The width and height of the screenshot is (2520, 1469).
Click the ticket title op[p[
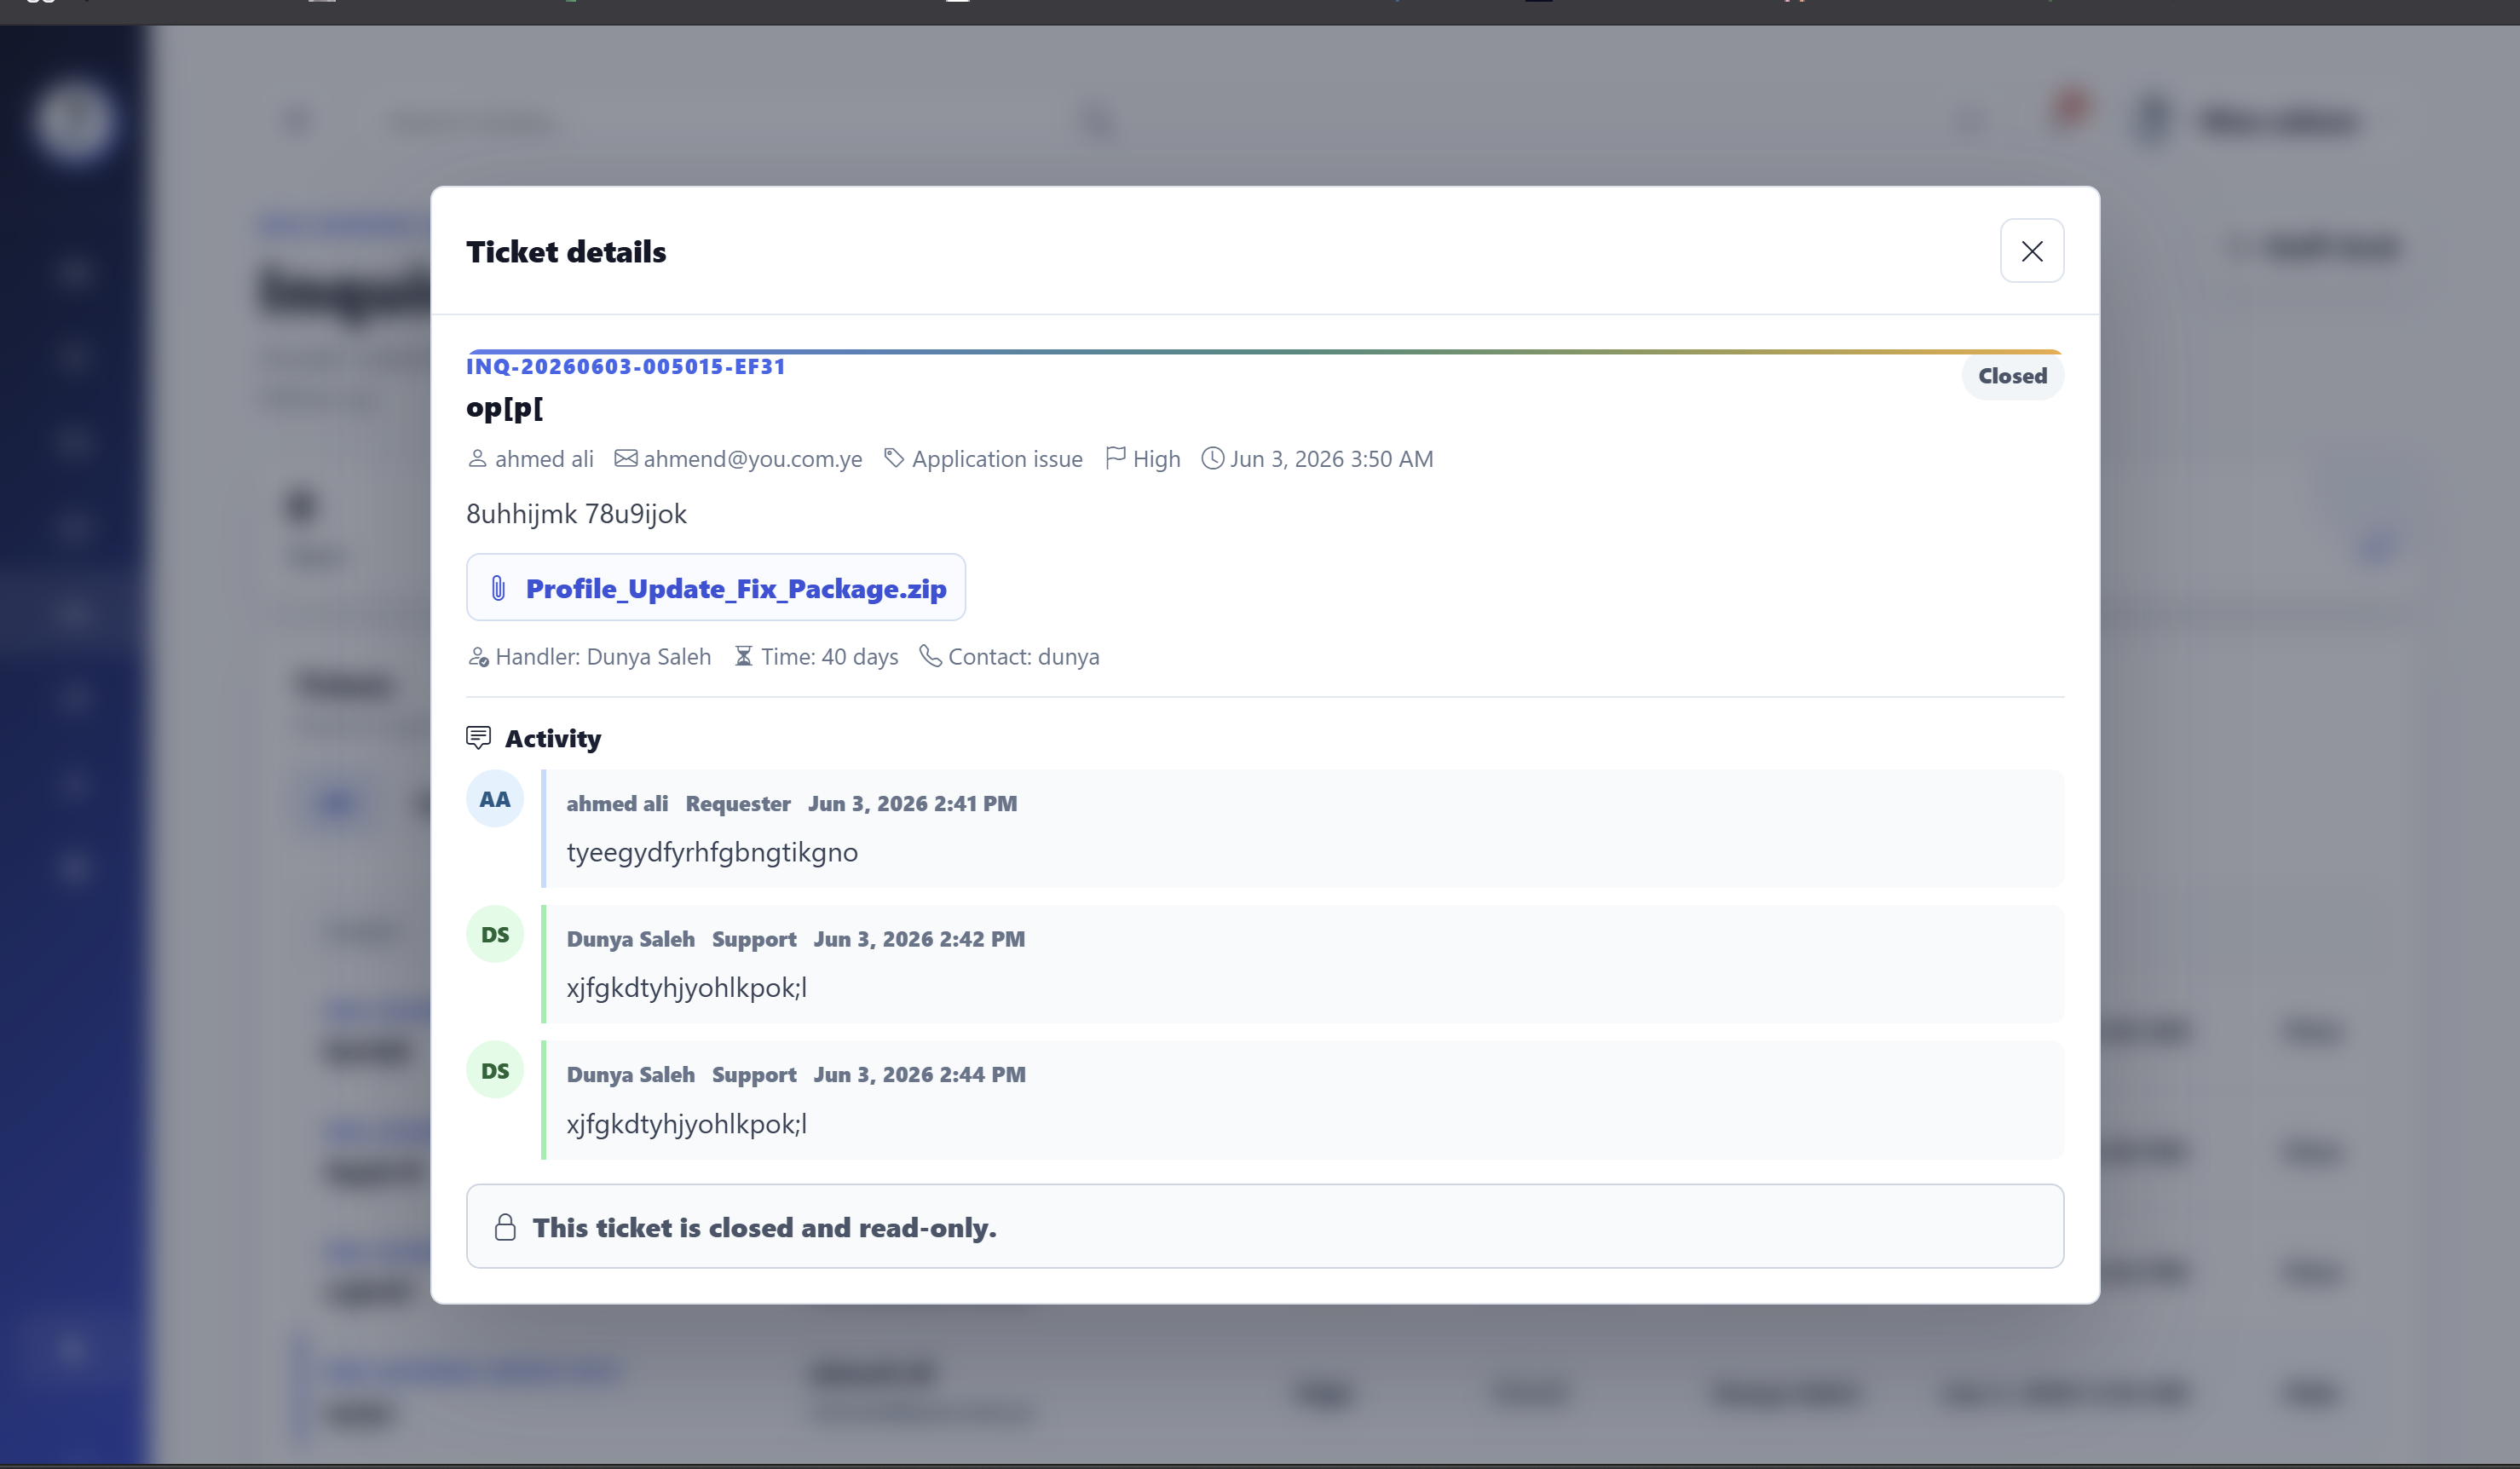pyautogui.click(x=504, y=408)
